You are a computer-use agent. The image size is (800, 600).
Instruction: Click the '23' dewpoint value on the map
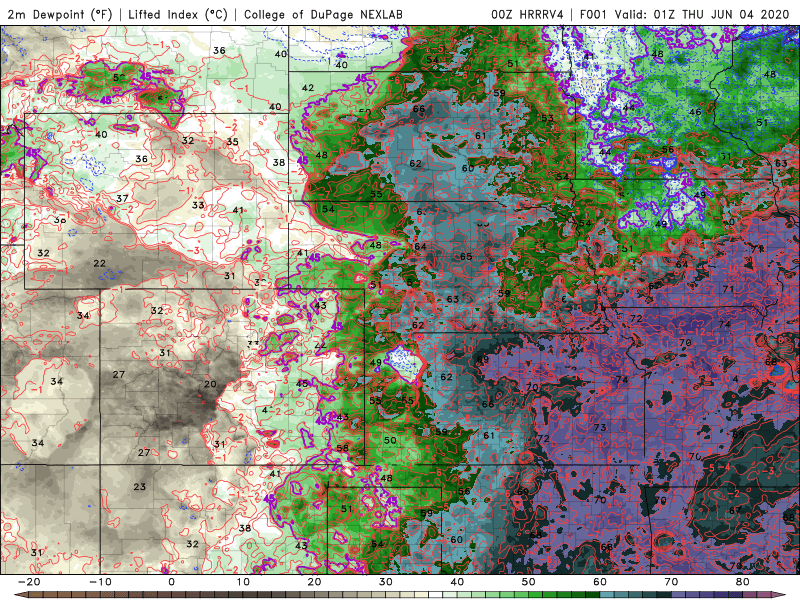click(139, 487)
